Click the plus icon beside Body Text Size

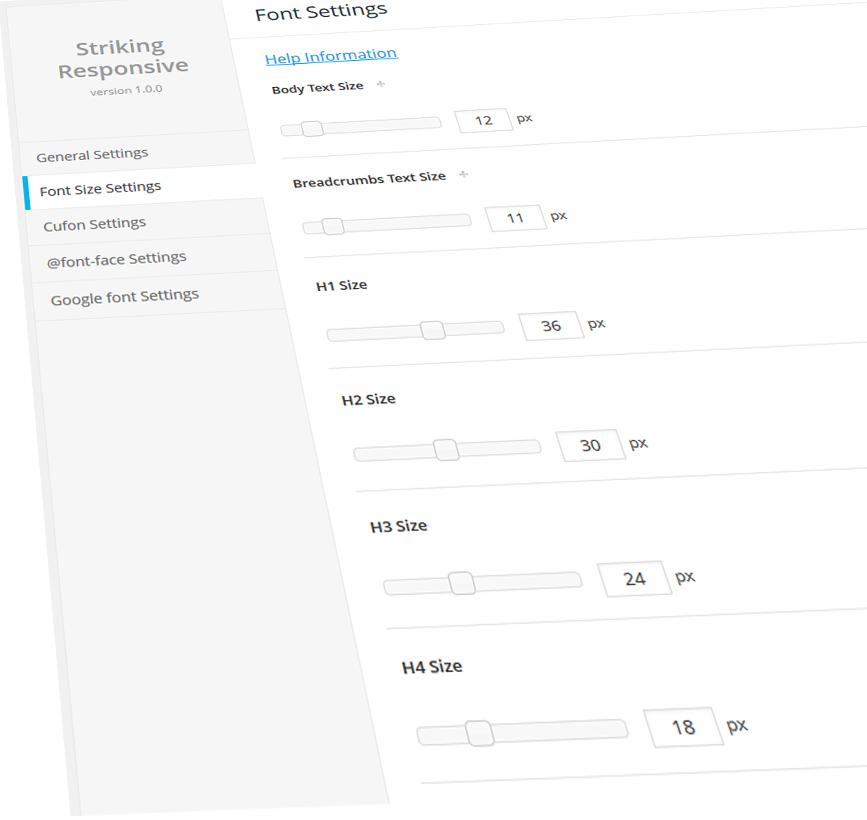tap(380, 85)
